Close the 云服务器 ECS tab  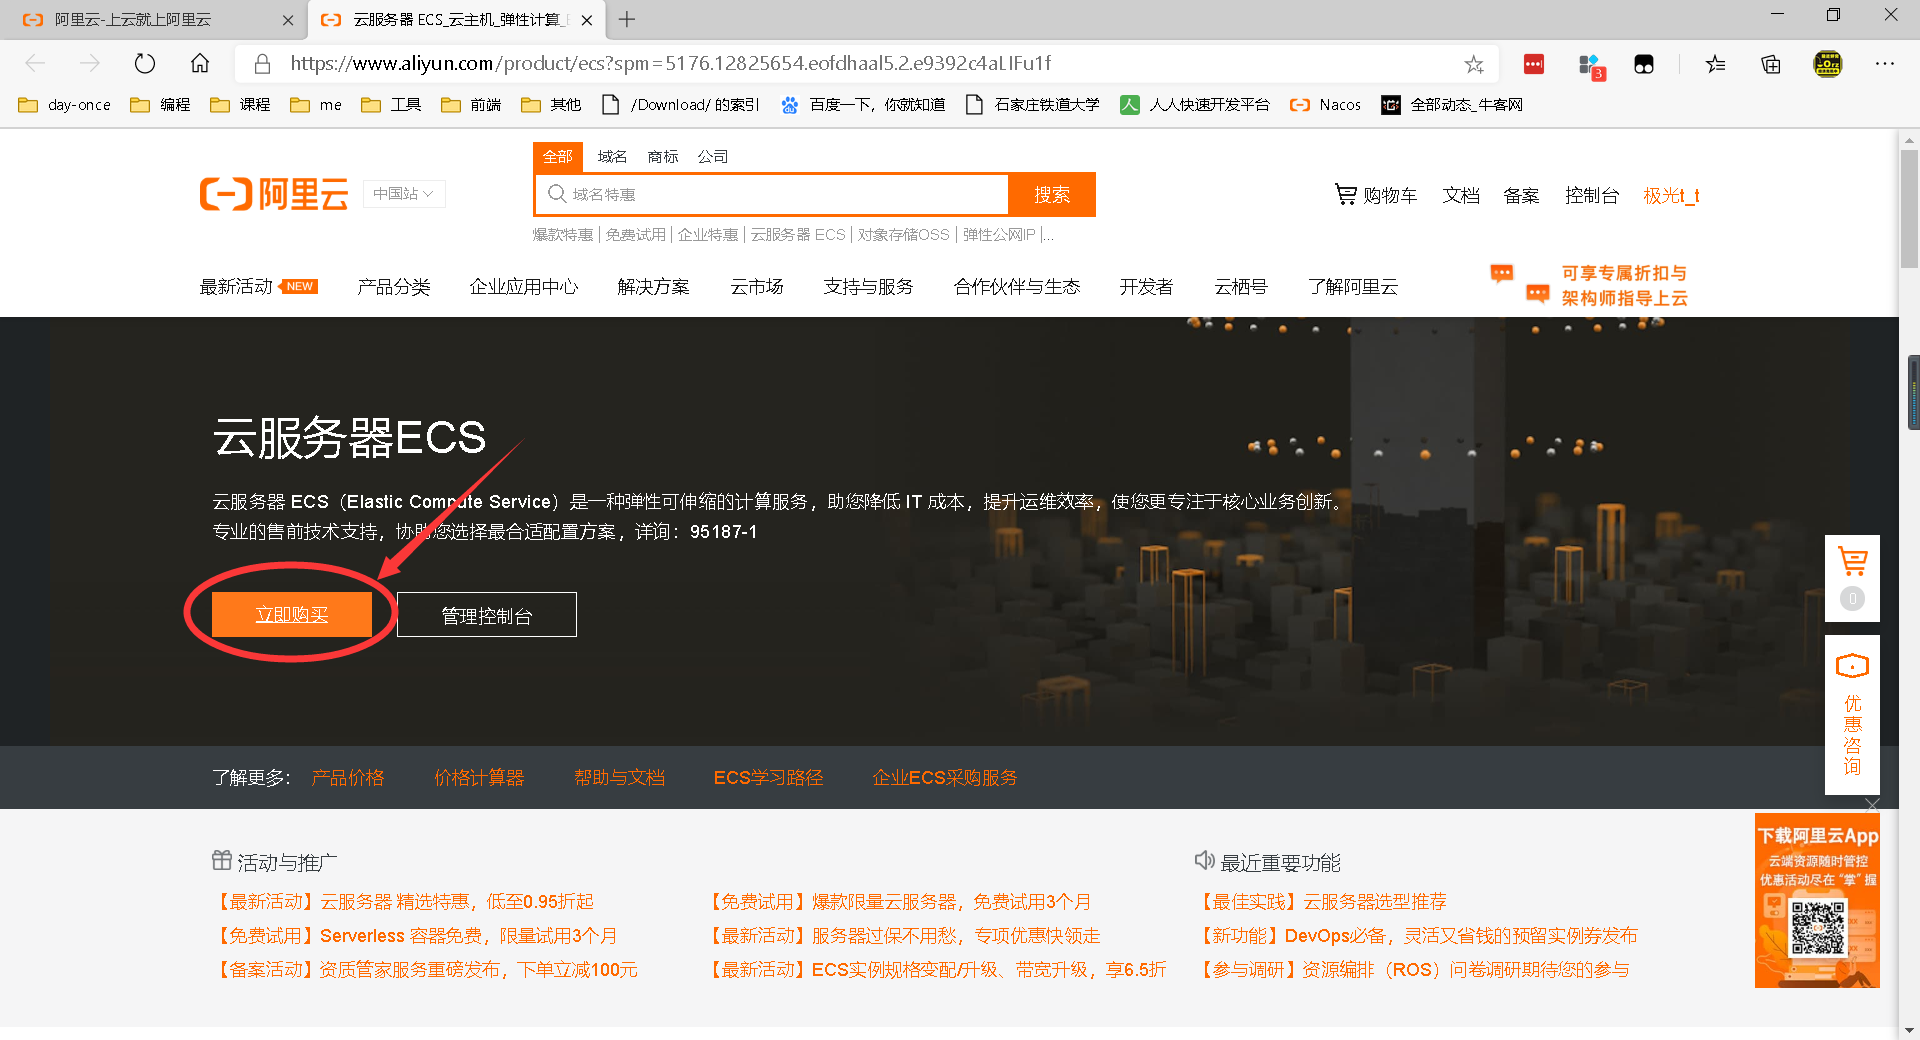point(587,20)
